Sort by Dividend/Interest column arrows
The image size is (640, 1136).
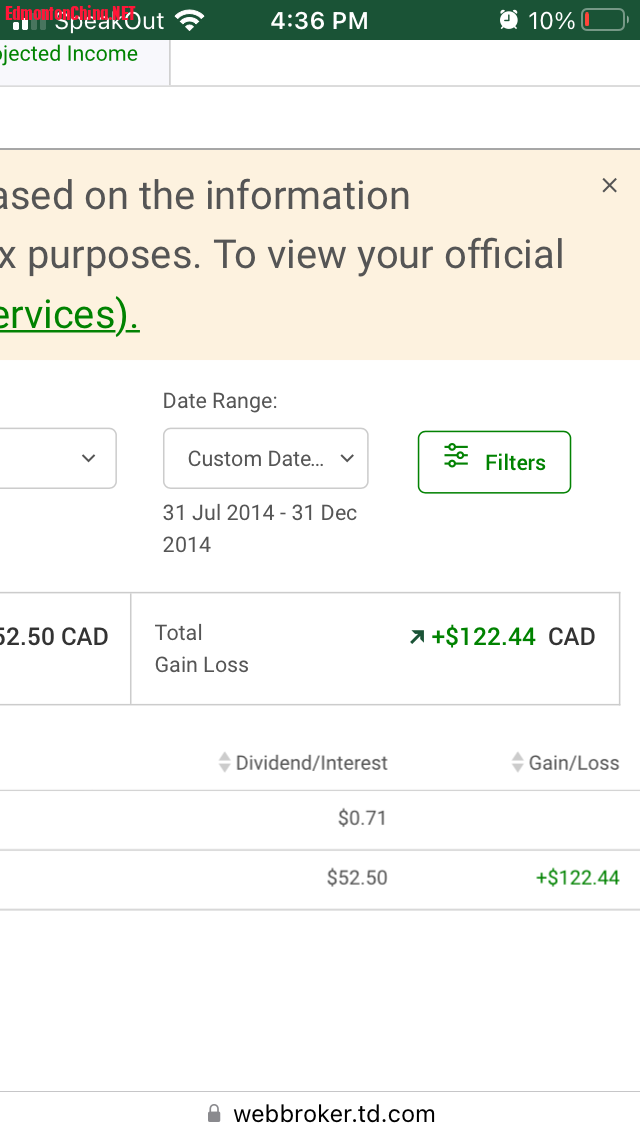225,763
